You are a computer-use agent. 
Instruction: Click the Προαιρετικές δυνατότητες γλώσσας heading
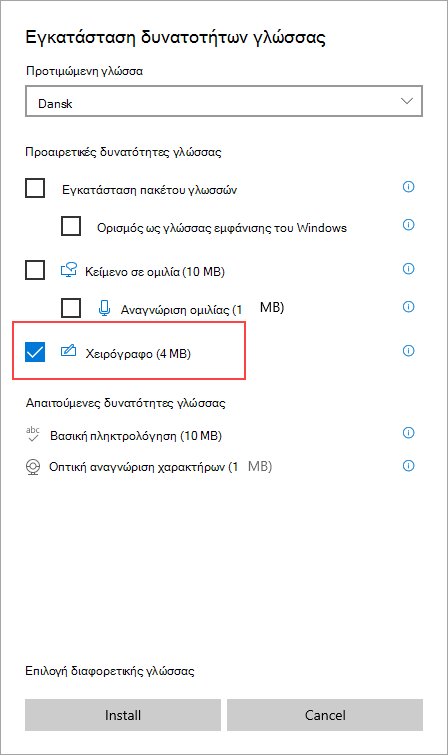point(123,152)
